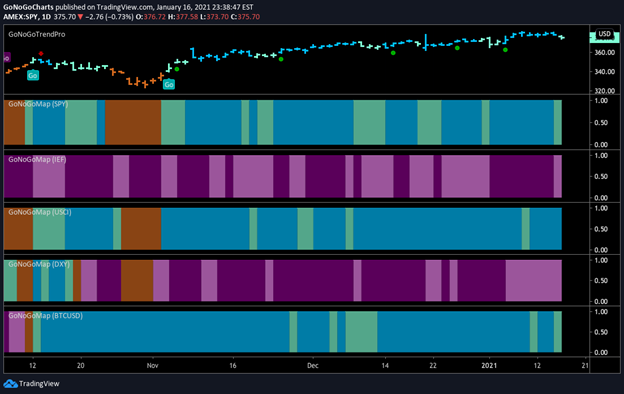Click the 0.50 scale label of USCI map
The height and width of the screenshot is (394, 624).
click(601, 229)
